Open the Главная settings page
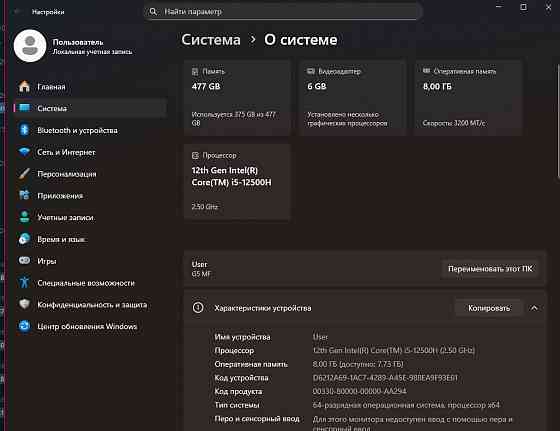Screen dimensions: 560x431 click(x=90, y=86)
